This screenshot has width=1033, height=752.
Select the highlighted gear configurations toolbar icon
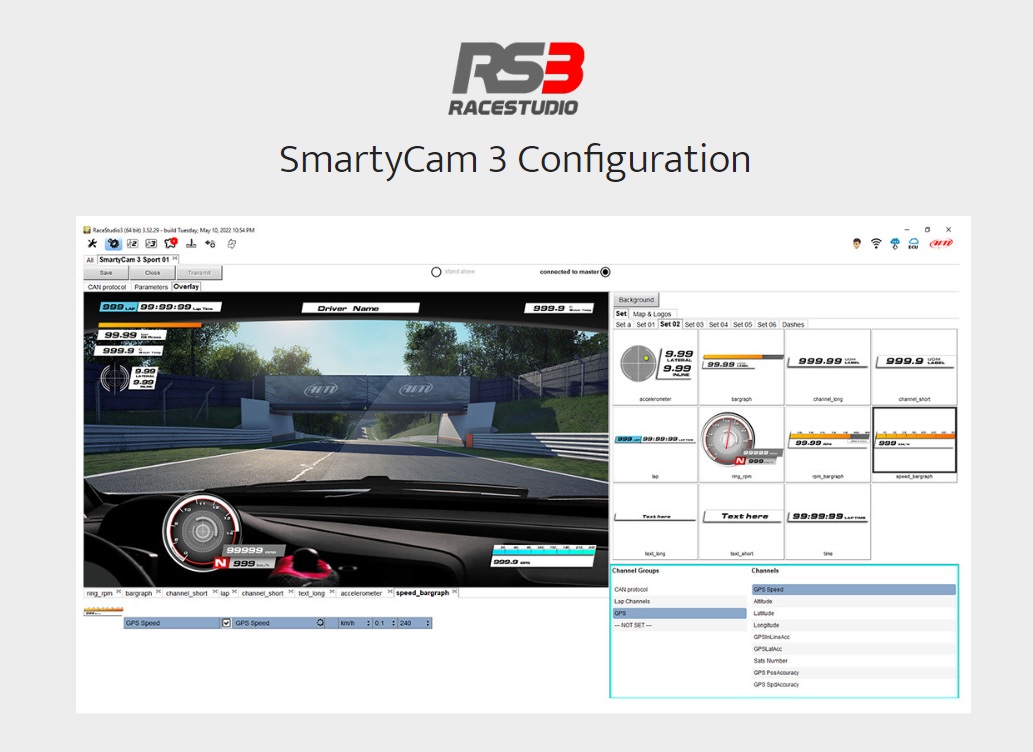pos(113,244)
